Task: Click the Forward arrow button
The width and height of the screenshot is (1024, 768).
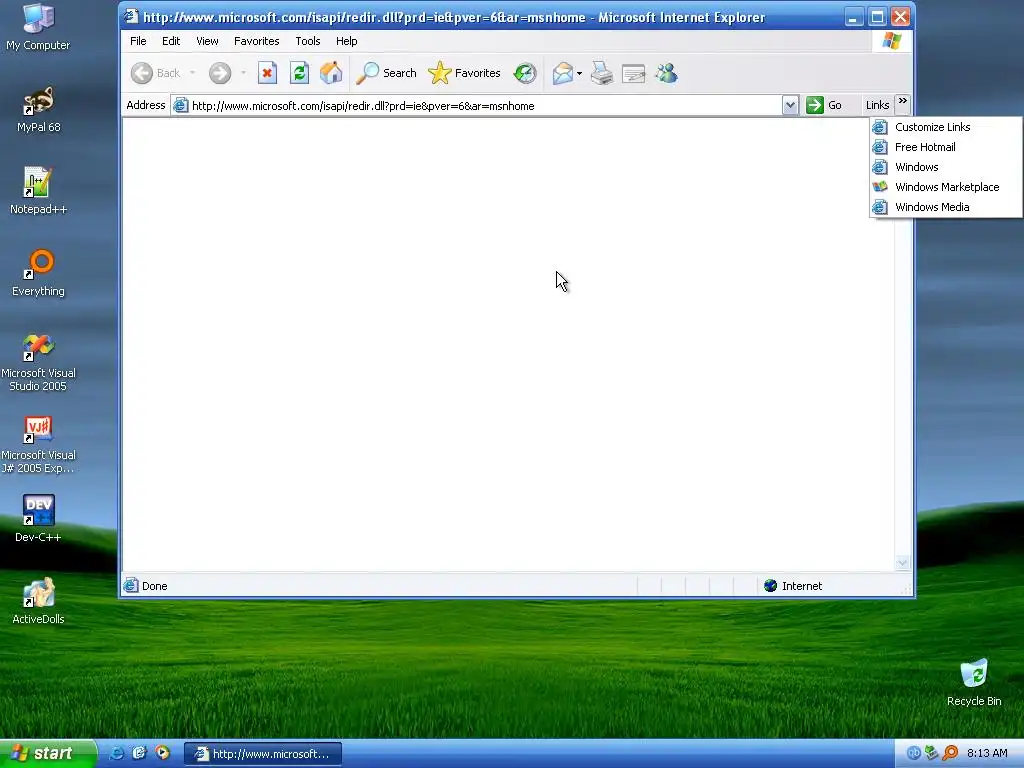Action: click(x=220, y=73)
